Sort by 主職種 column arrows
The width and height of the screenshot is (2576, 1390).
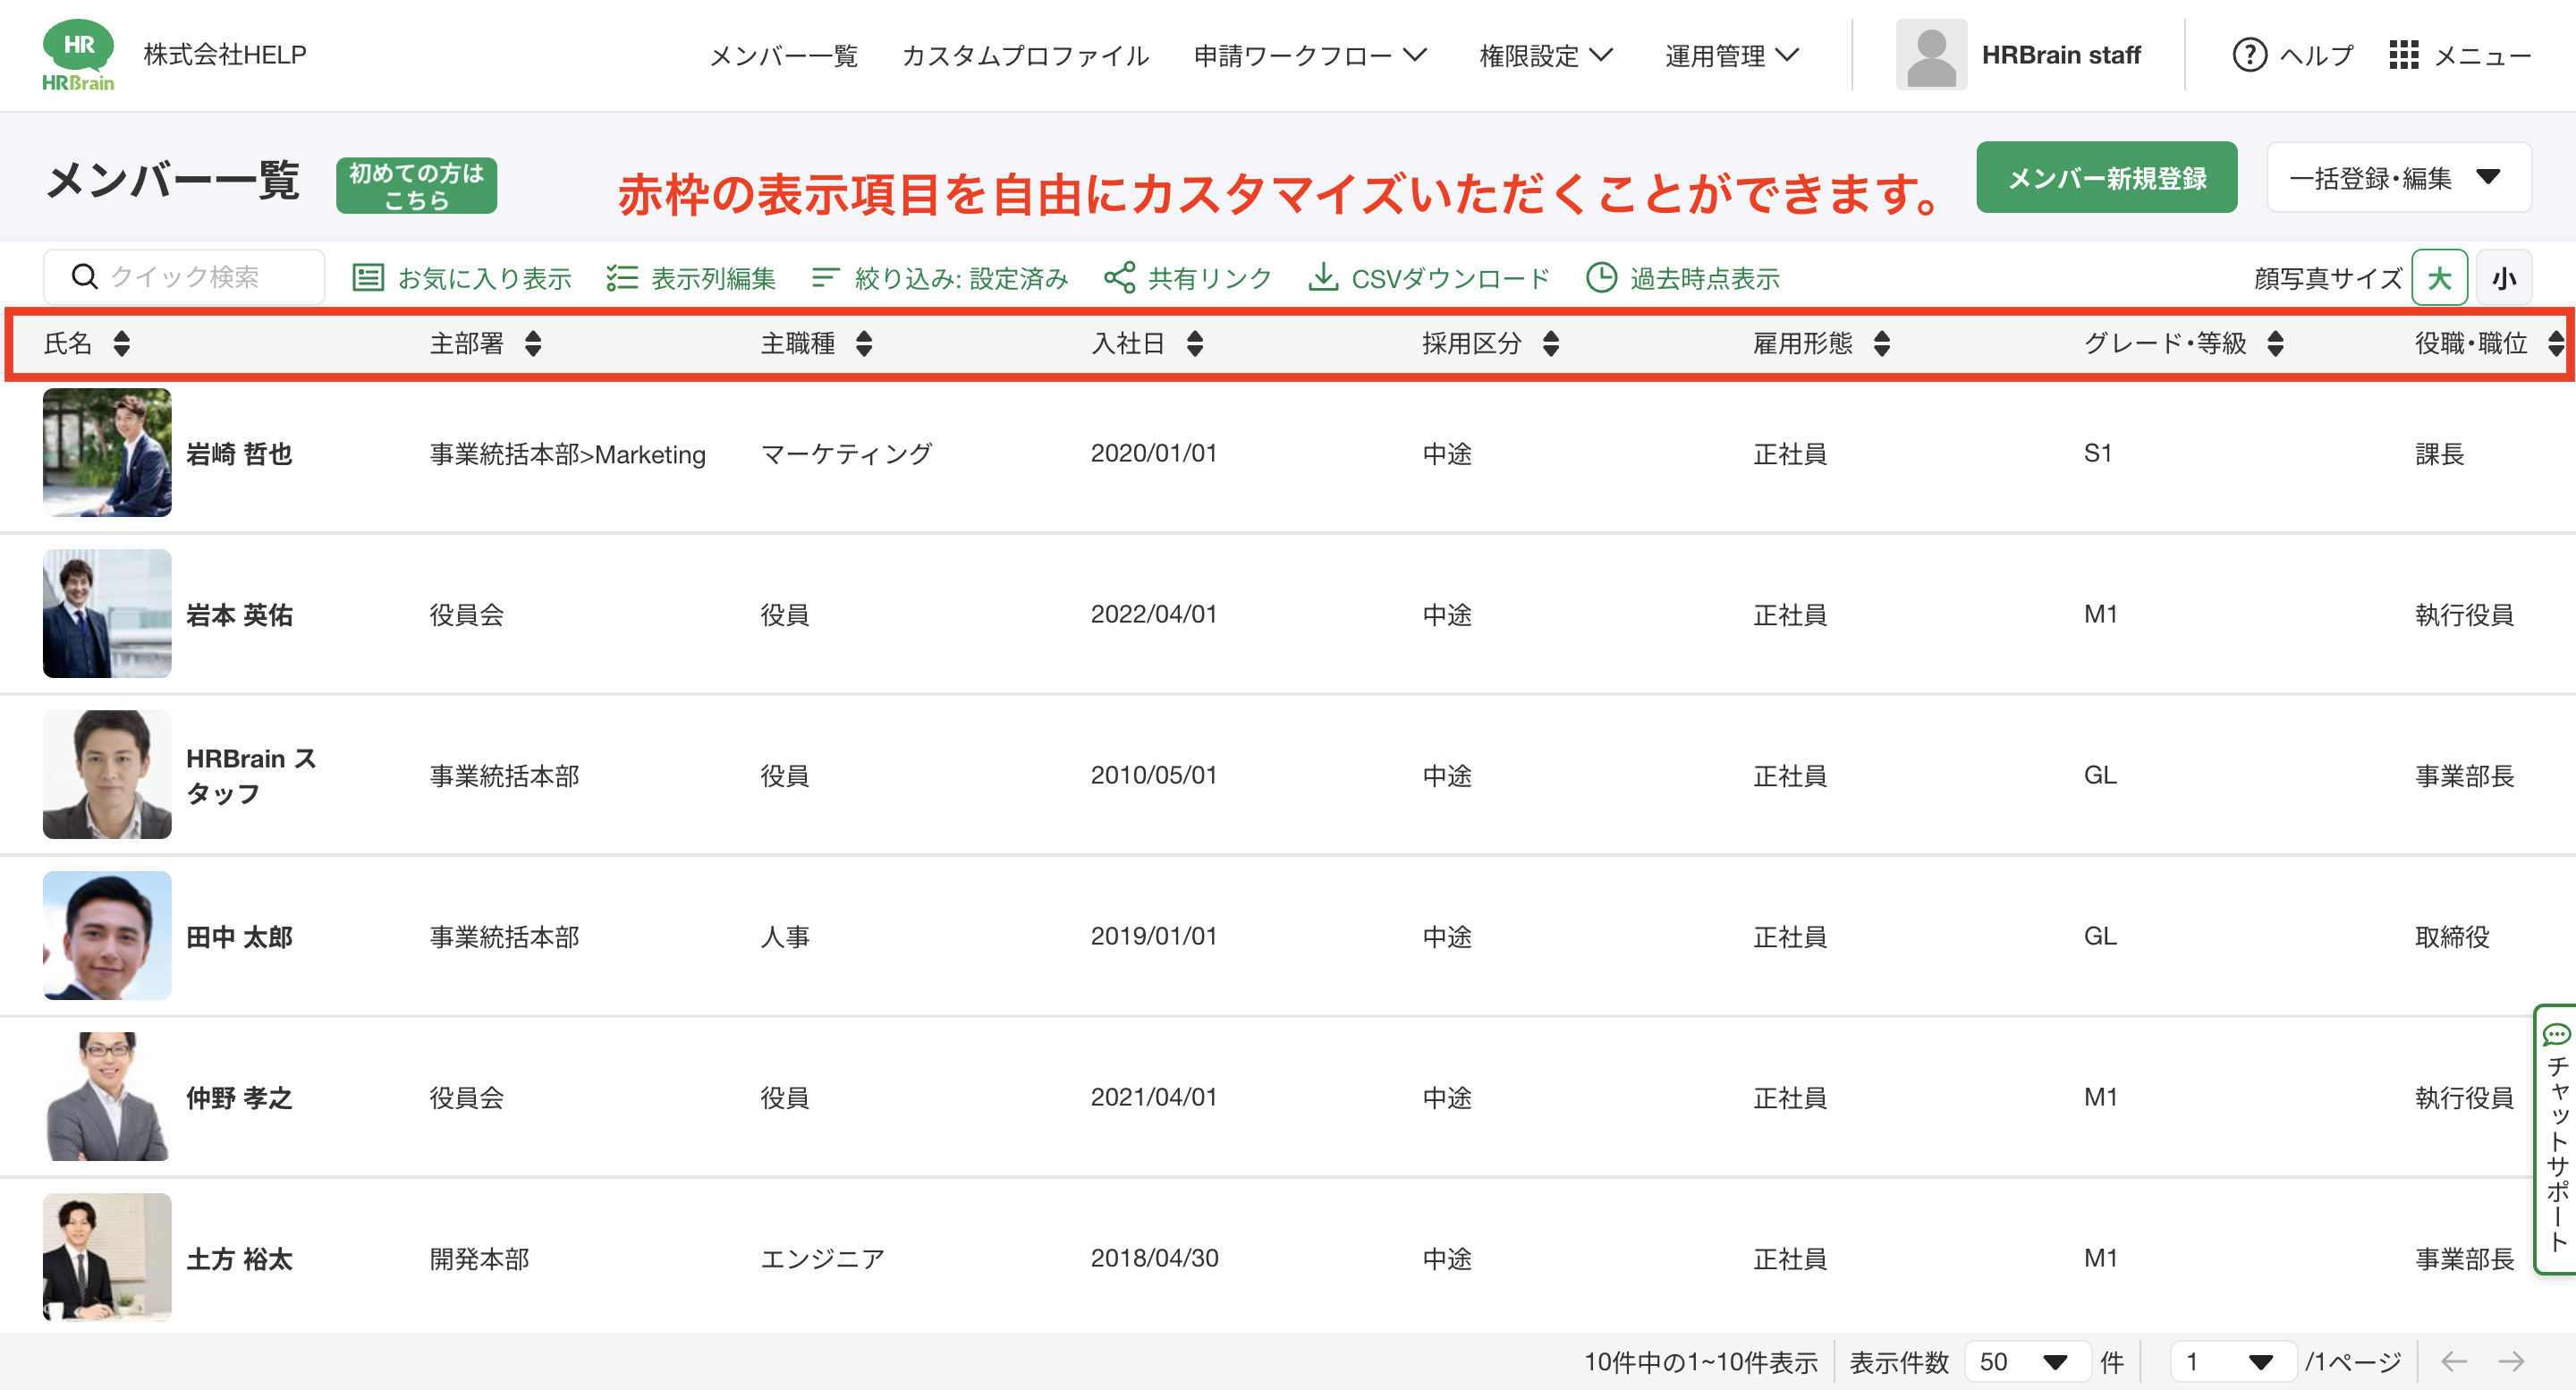(x=864, y=344)
